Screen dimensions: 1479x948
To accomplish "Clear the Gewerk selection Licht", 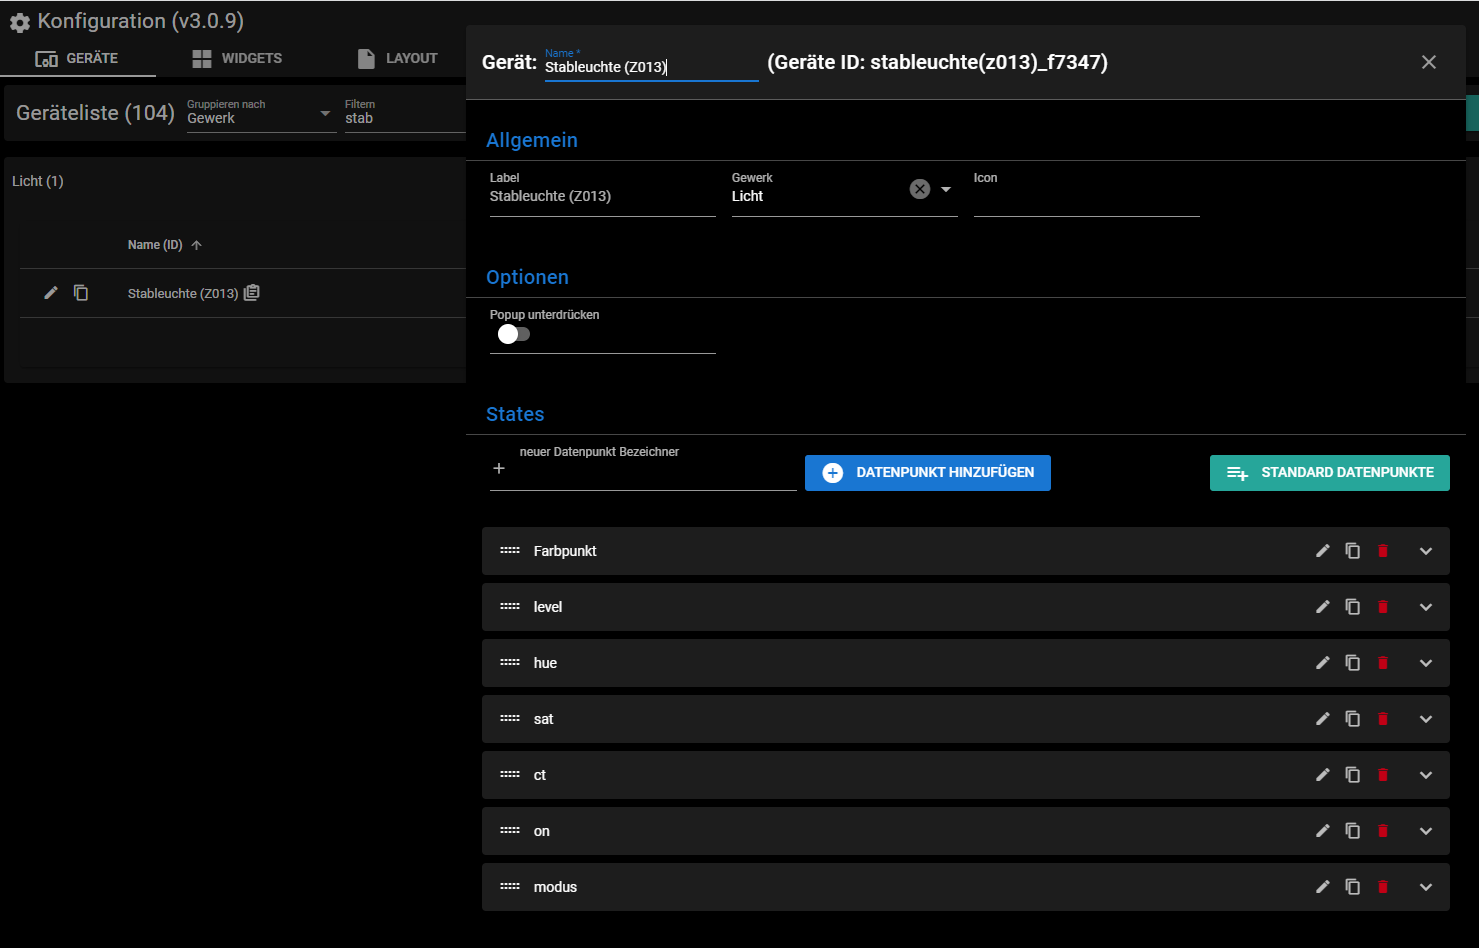I will pos(920,189).
